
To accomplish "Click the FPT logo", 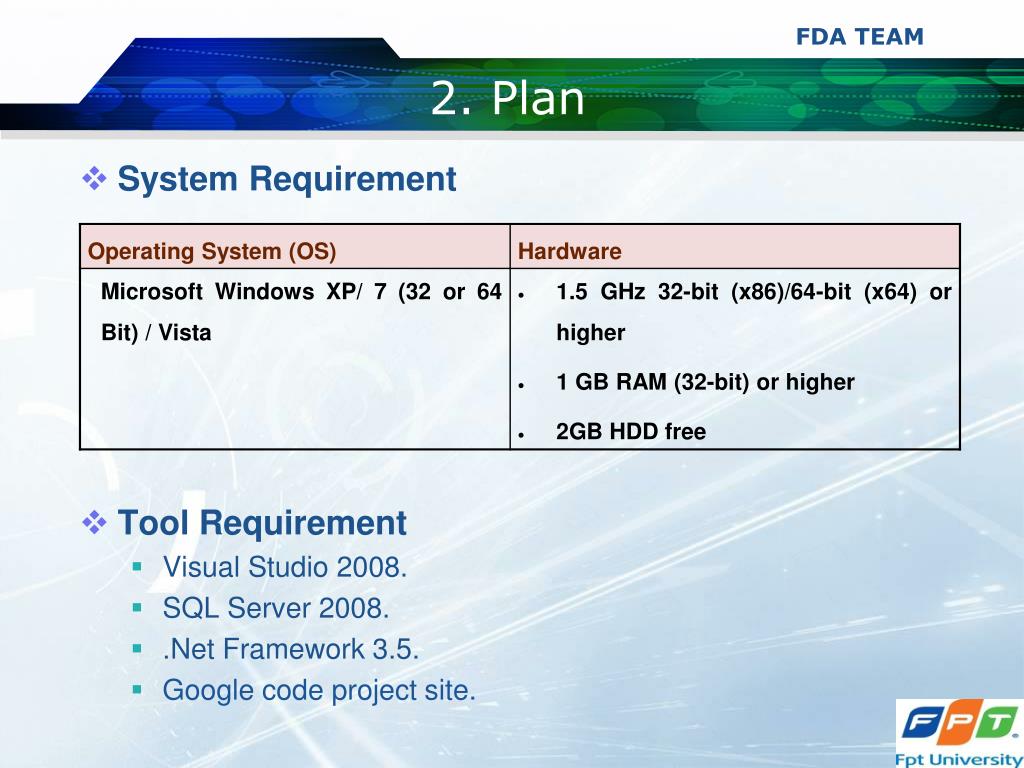I will tap(959, 724).
